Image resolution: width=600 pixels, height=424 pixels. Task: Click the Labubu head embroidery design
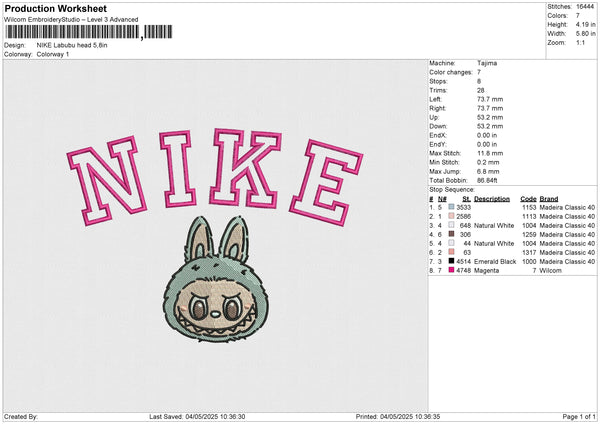coord(216,279)
